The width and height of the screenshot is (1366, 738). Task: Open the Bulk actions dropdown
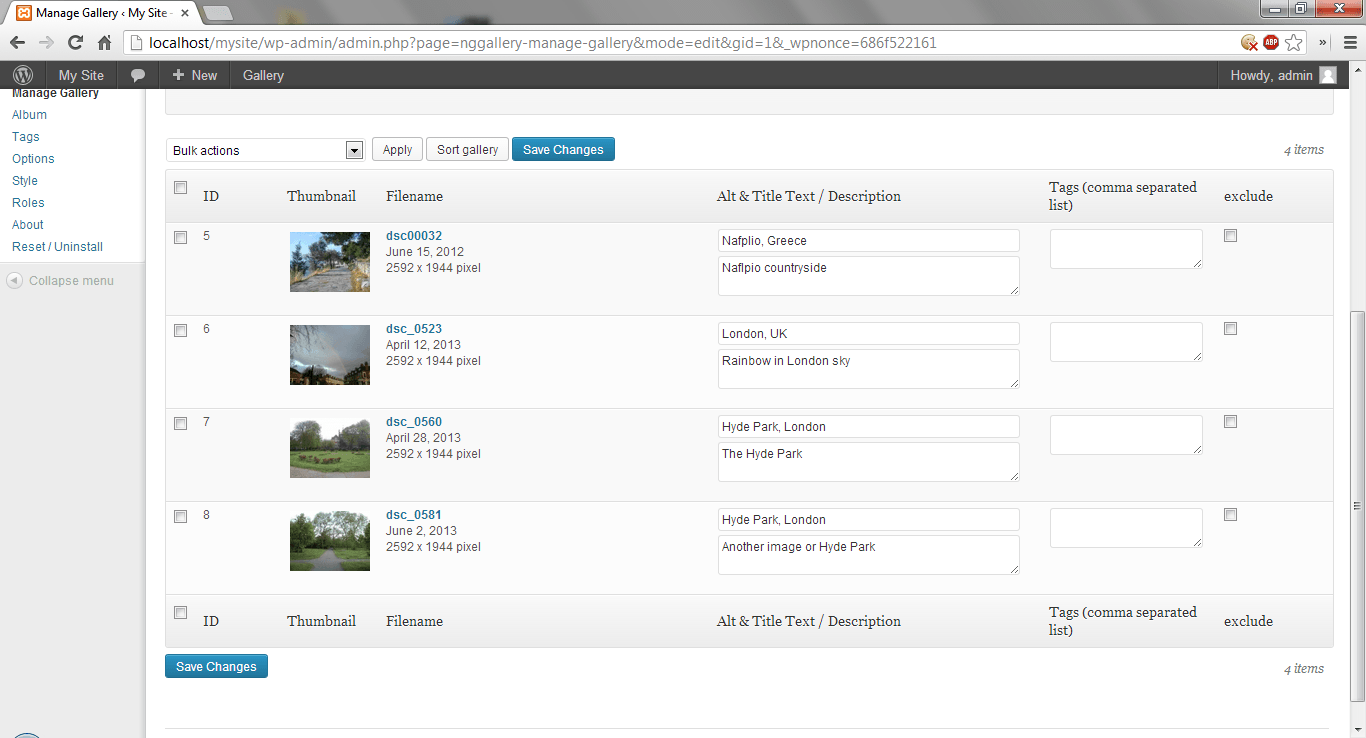coord(264,150)
